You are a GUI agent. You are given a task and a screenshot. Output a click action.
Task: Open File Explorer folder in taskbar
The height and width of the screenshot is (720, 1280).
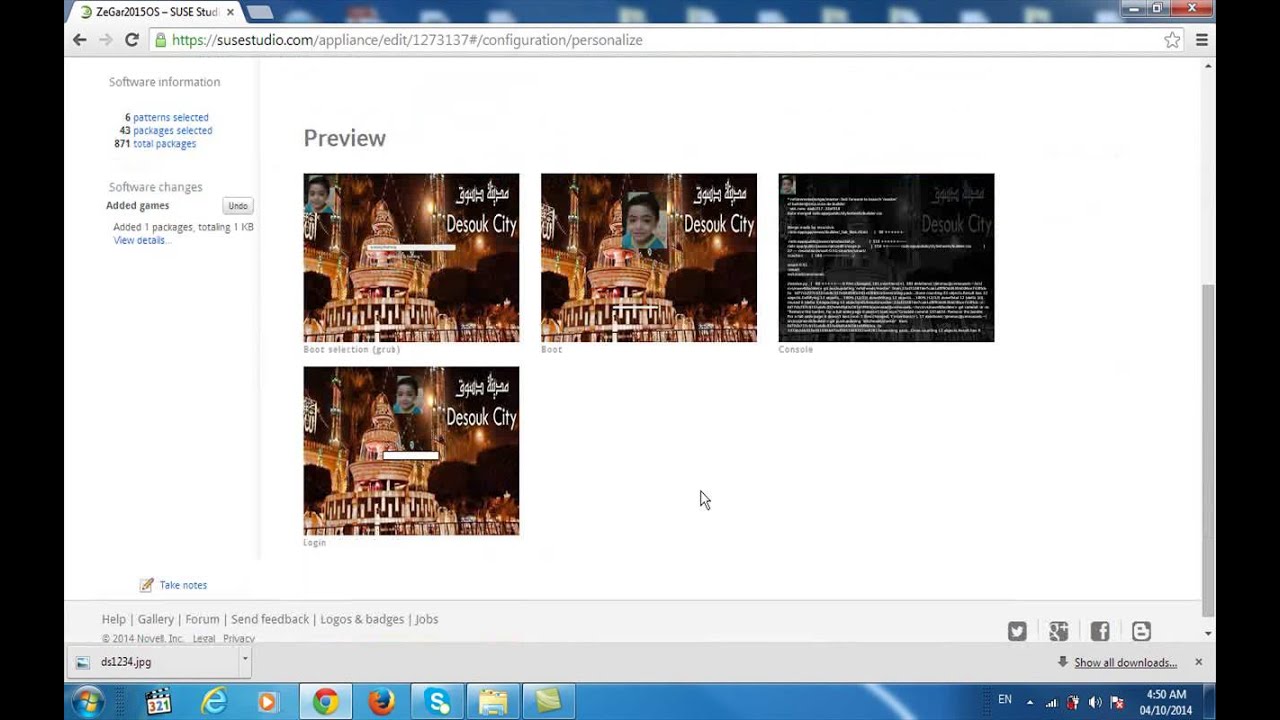(x=493, y=702)
